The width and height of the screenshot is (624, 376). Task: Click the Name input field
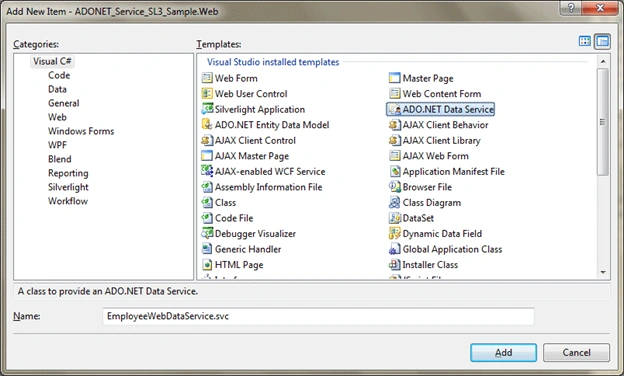tap(318, 316)
